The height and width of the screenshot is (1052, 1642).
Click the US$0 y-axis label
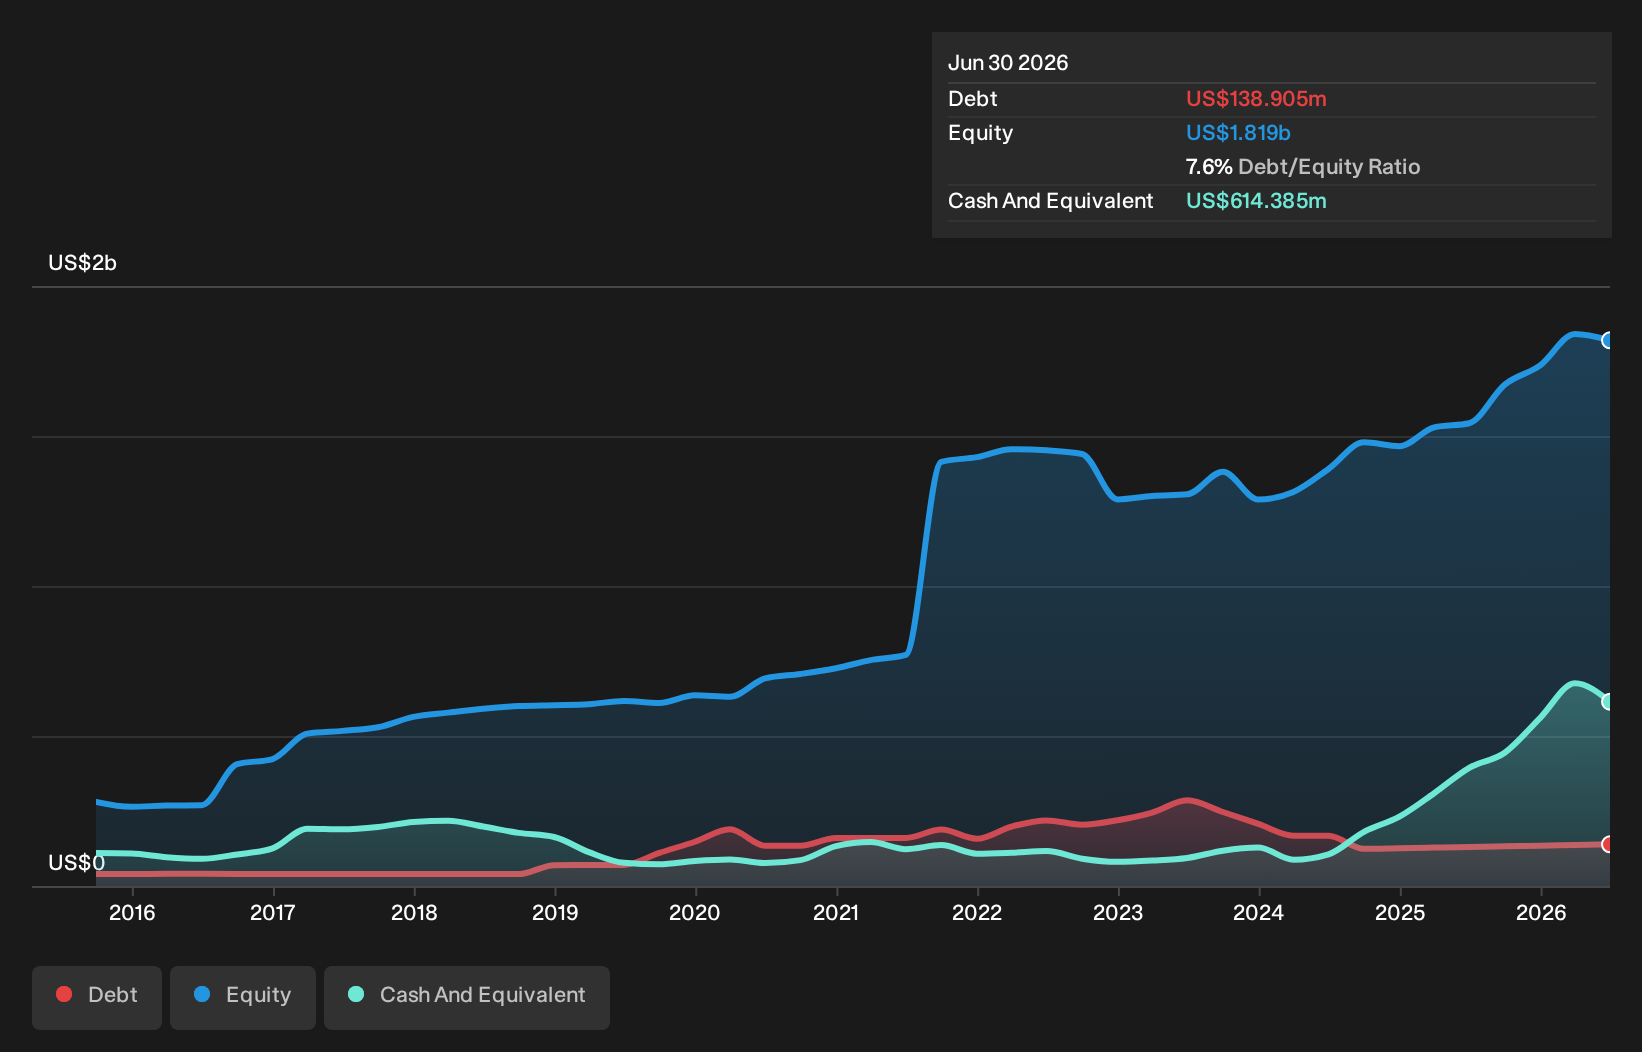(x=77, y=863)
